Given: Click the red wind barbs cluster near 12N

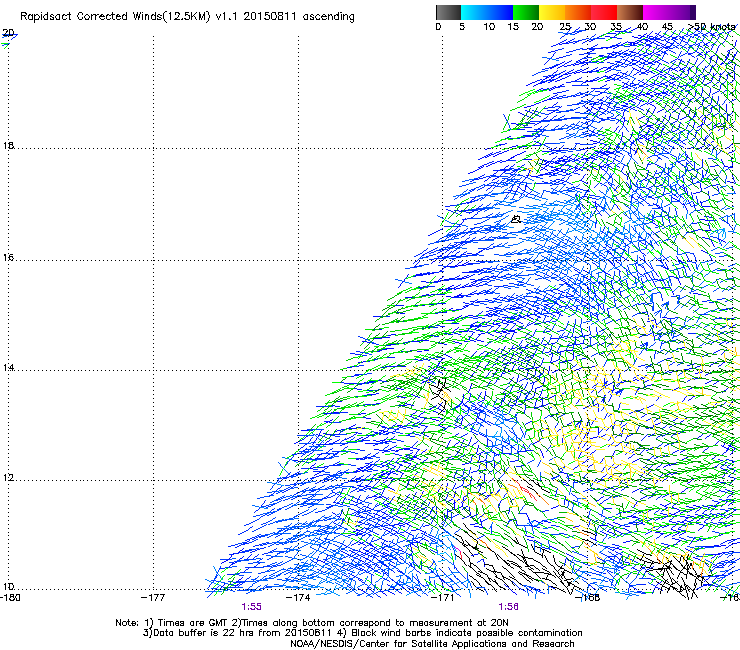Looking at the screenshot, I should point(526,491).
